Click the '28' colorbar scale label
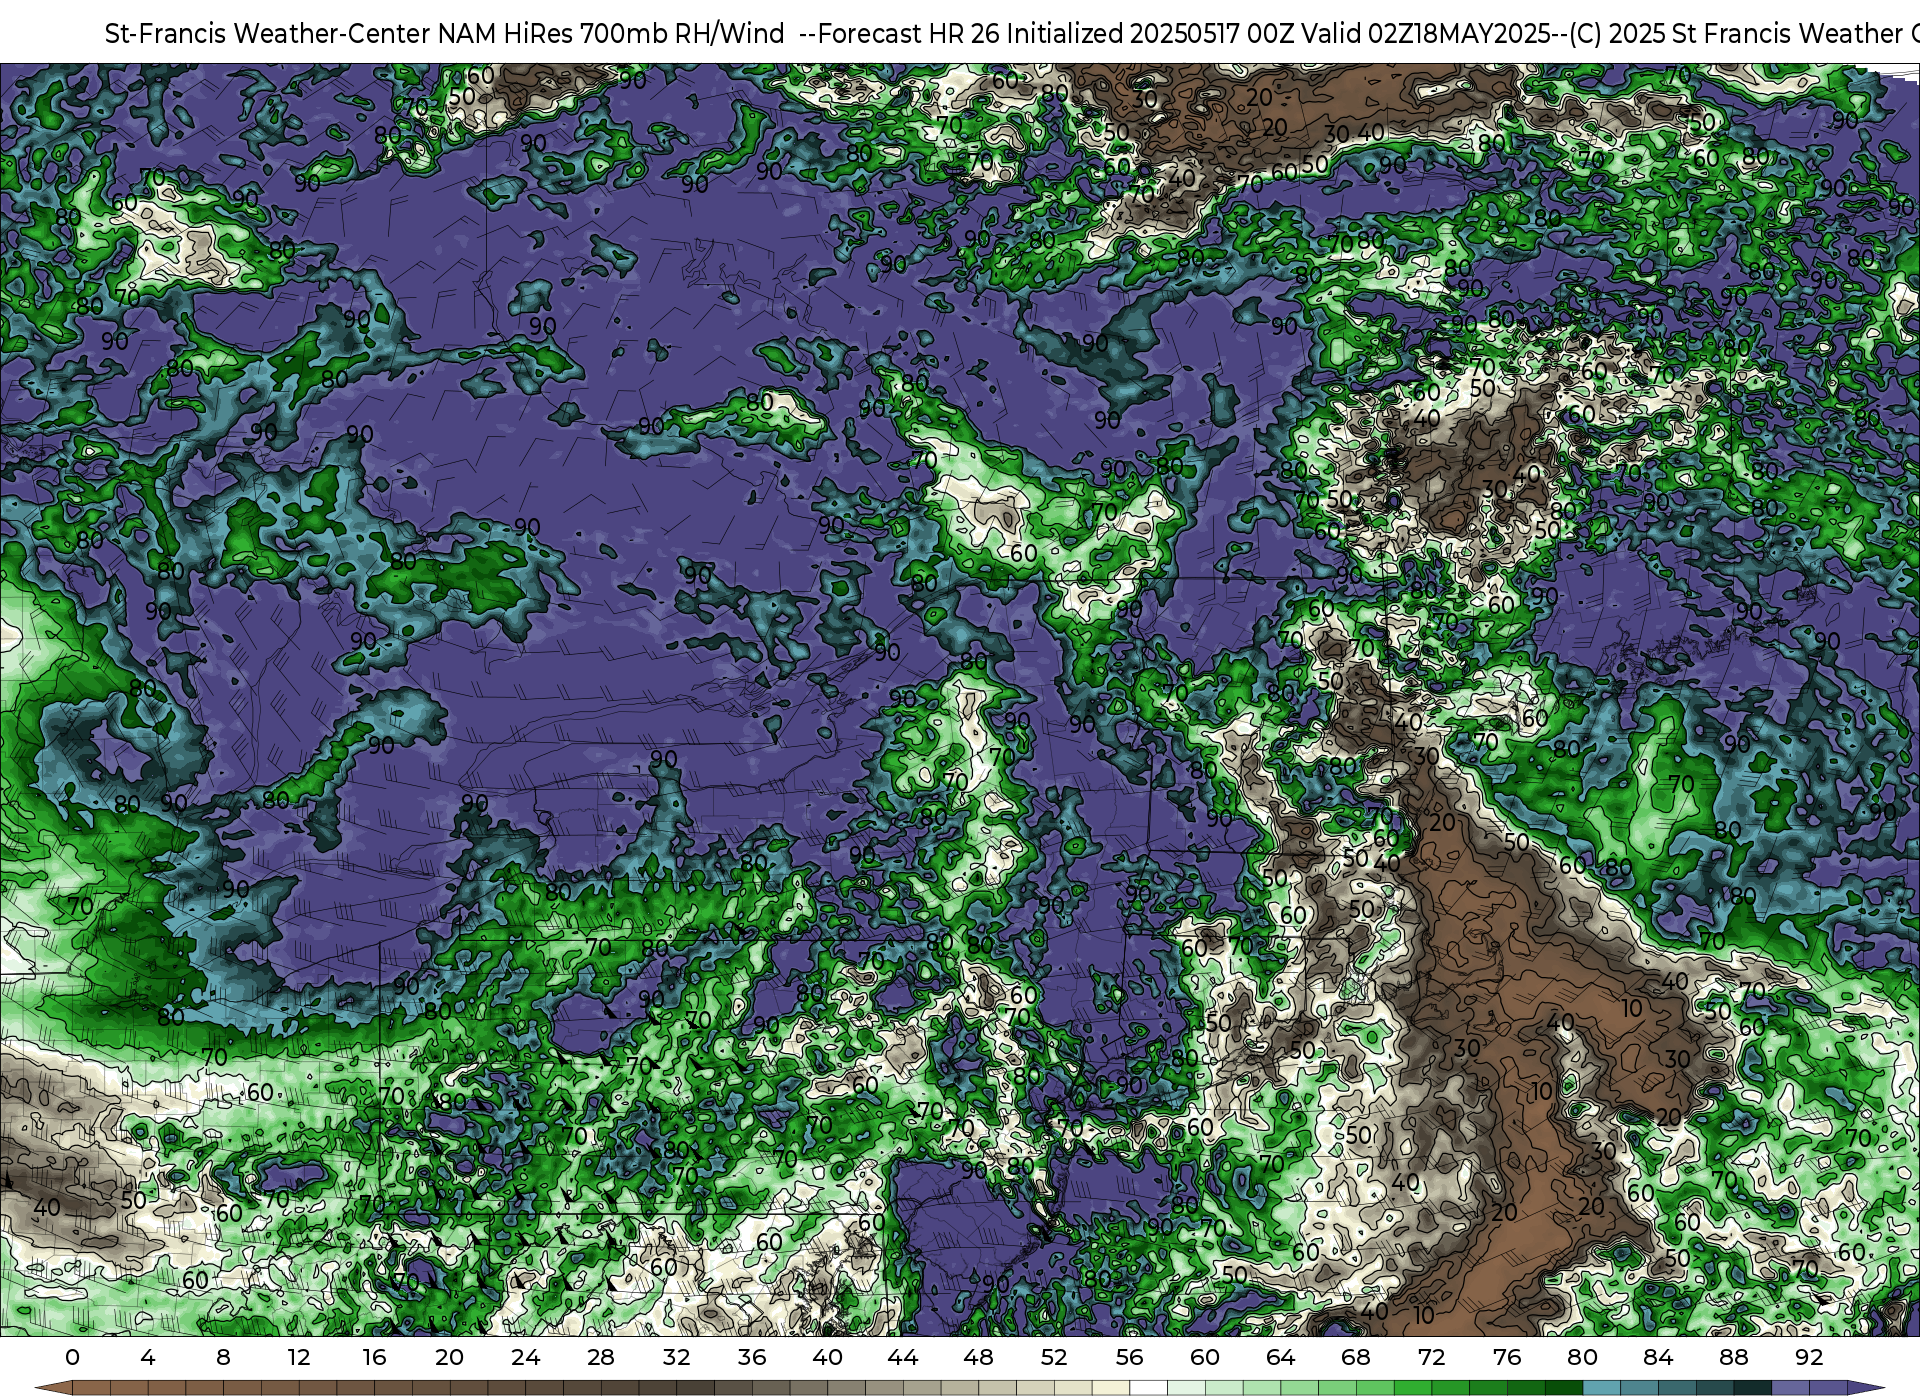The width and height of the screenshot is (1920, 1400). [600, 1357]
